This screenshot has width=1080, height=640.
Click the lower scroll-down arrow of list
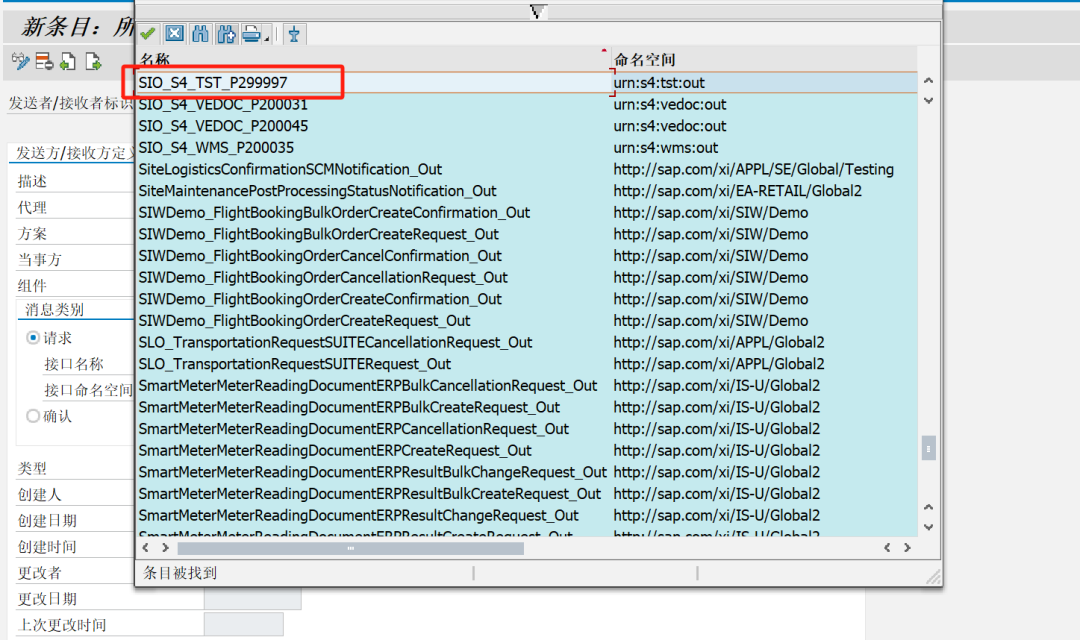click(x=928, y=527)
